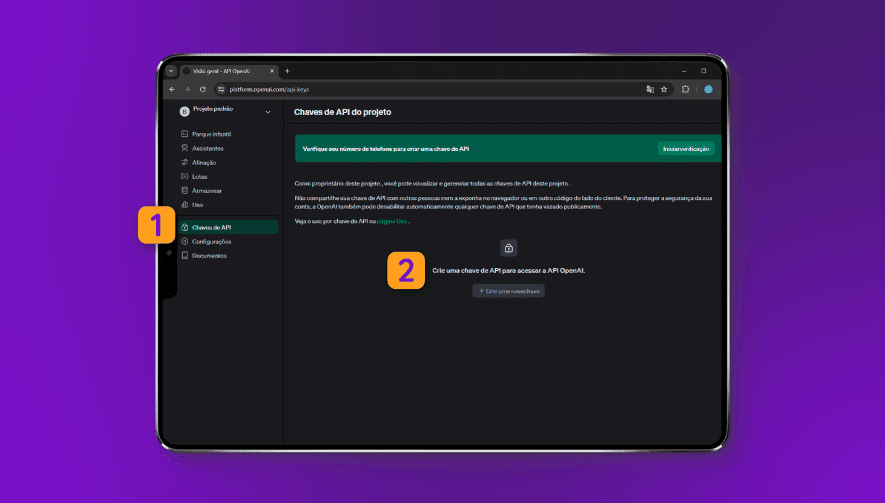Click the Afinação sliders icon
This screenshot has height=503, width=885.
[185, 163]
